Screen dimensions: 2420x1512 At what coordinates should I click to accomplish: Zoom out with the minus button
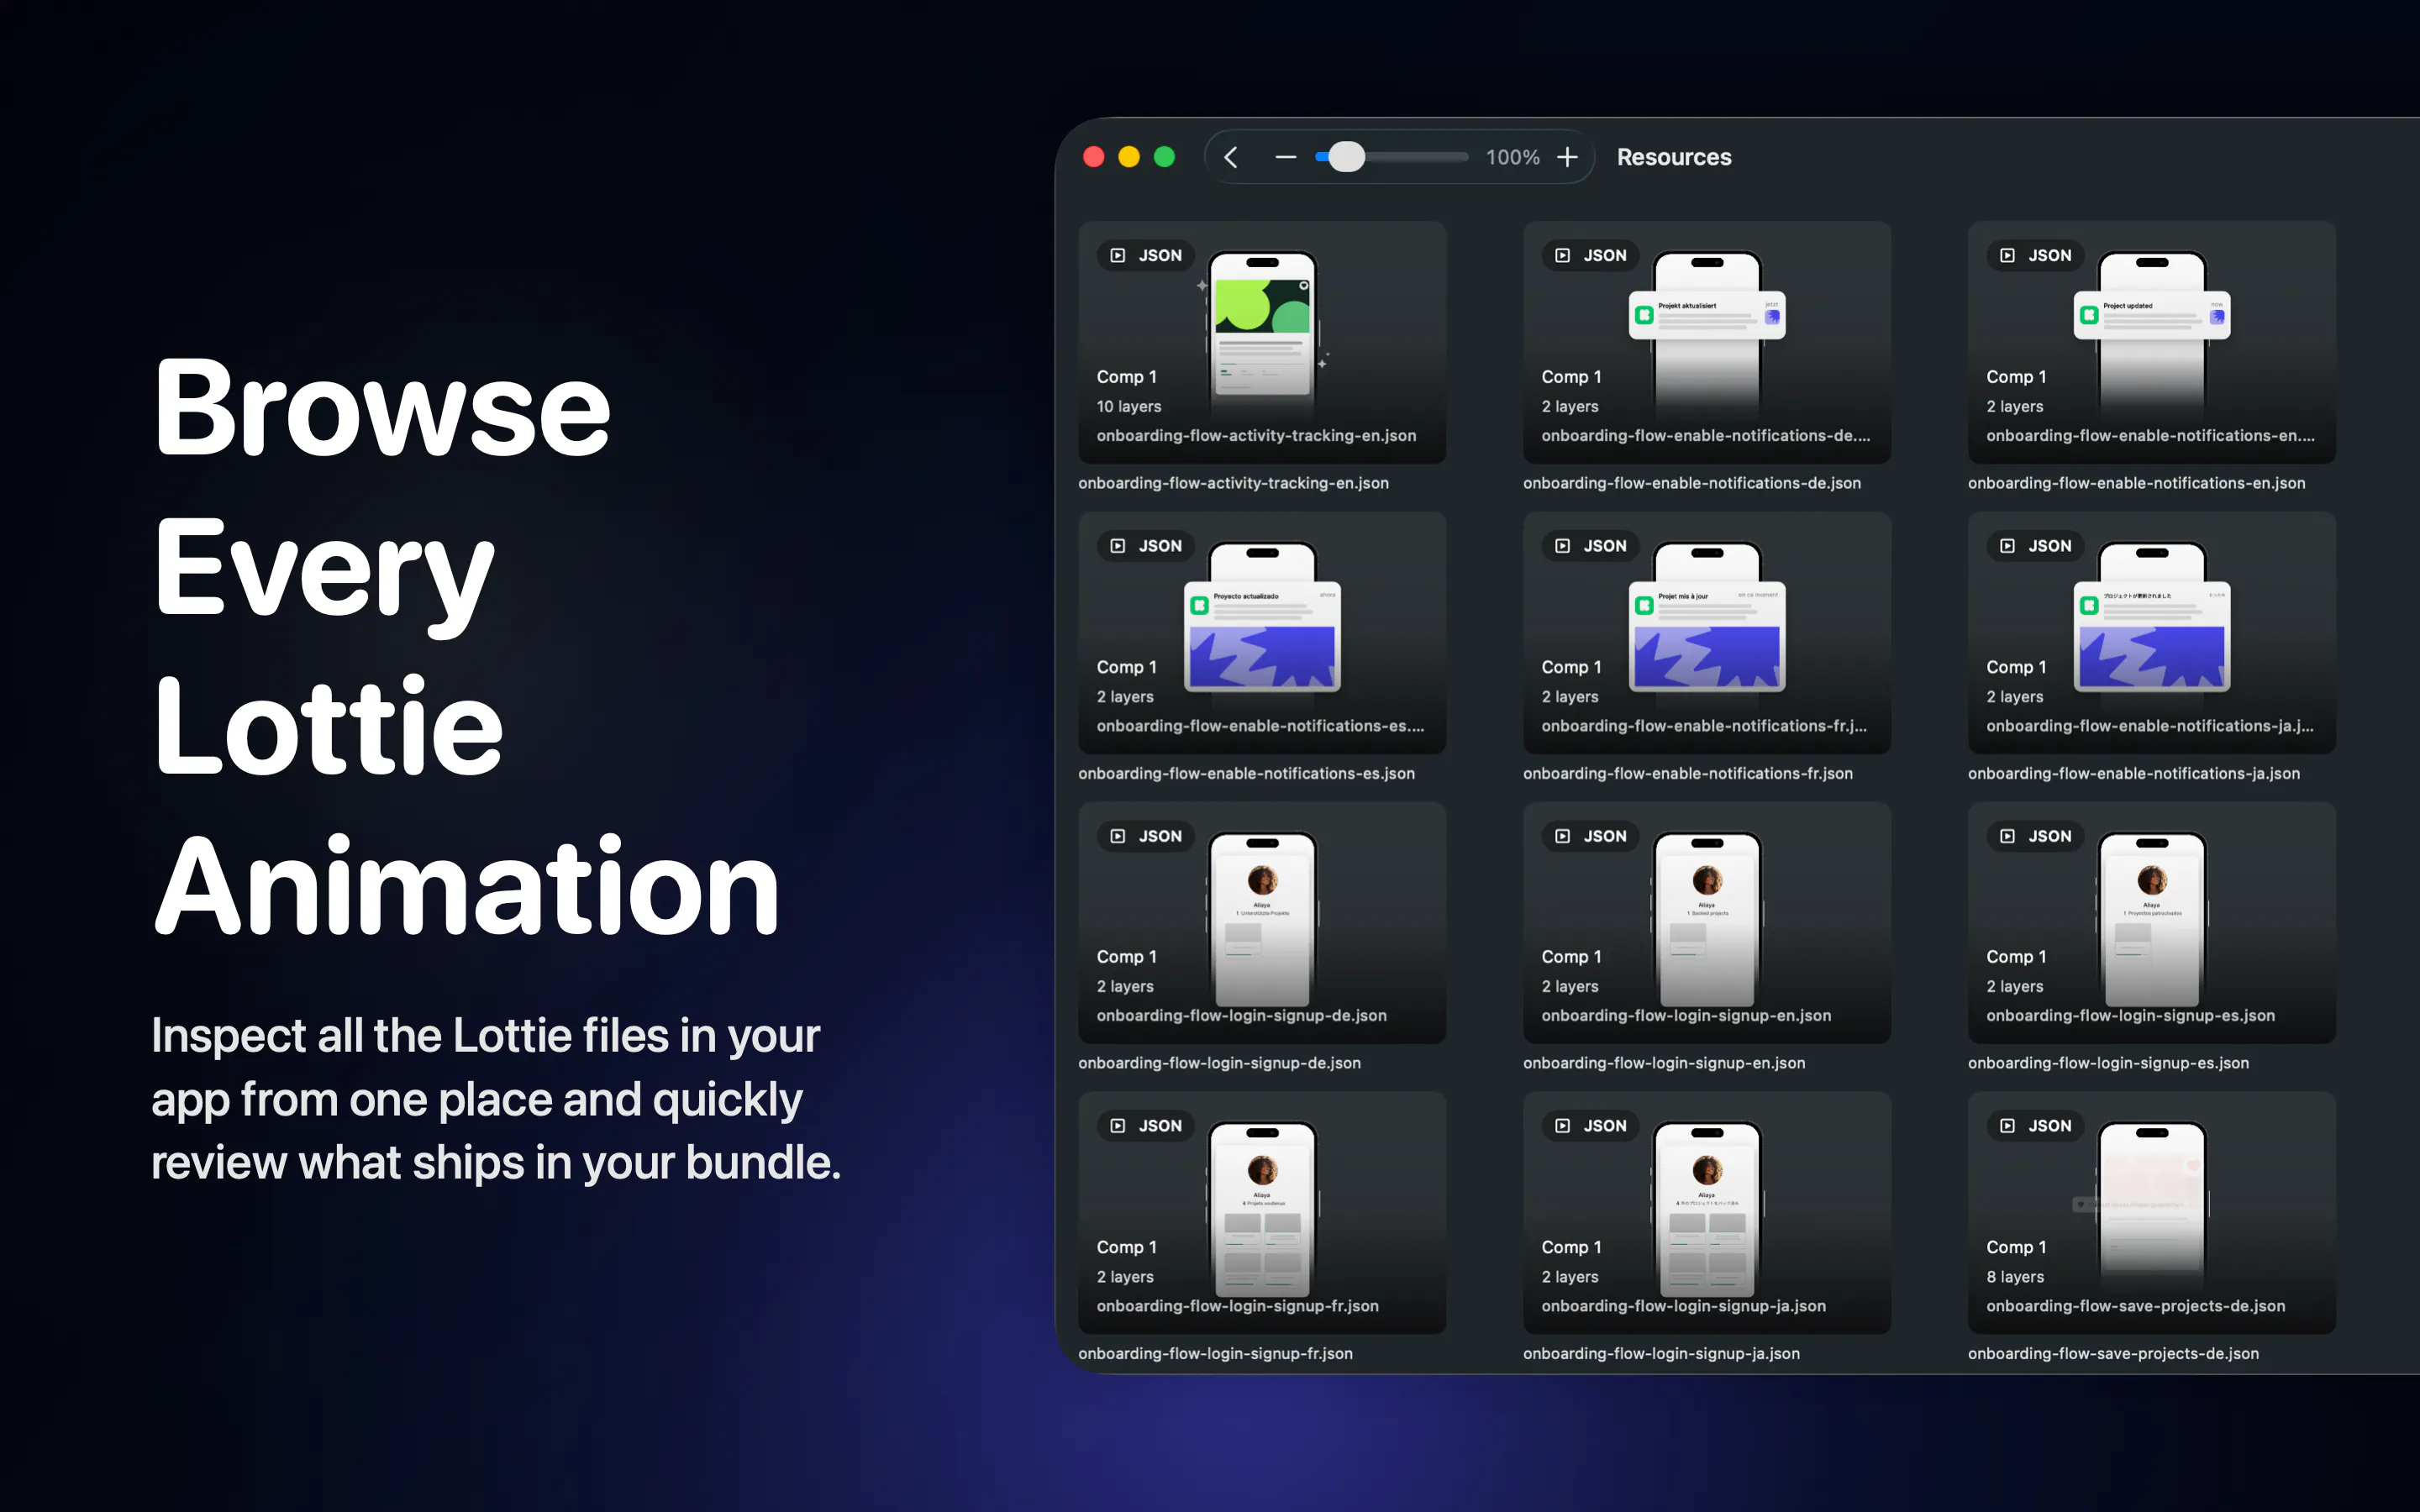[1286, 157]
